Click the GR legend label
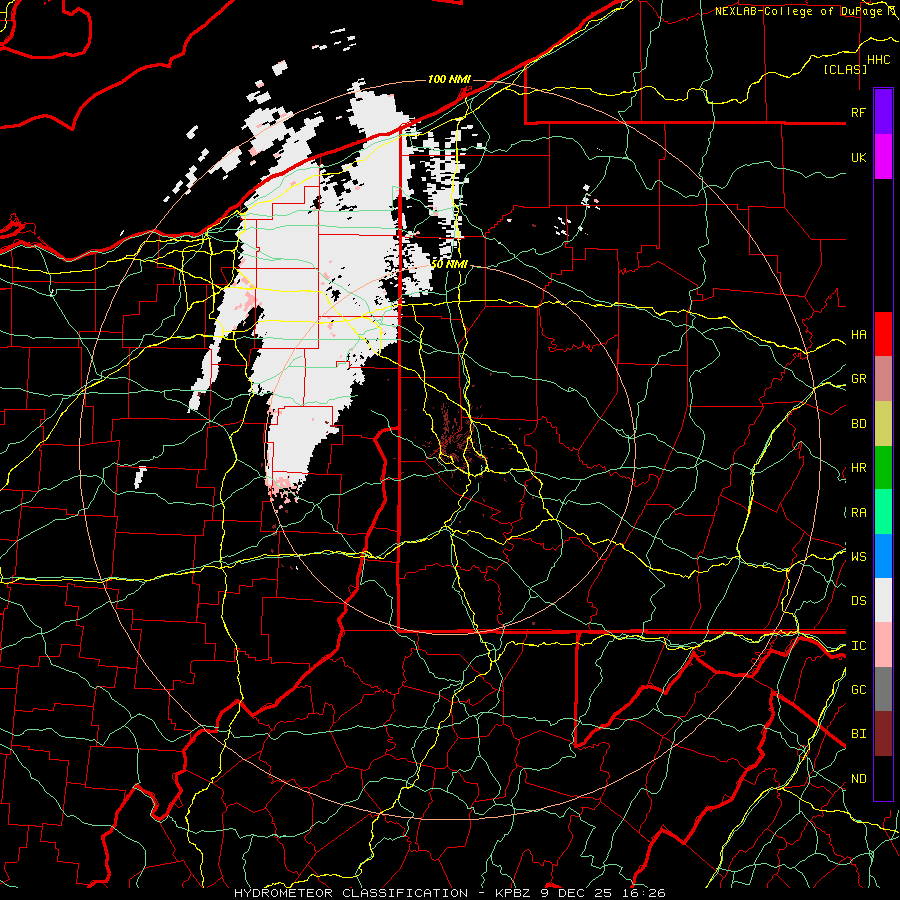Viewport: 900px width, 900px height. coord(858,379)
